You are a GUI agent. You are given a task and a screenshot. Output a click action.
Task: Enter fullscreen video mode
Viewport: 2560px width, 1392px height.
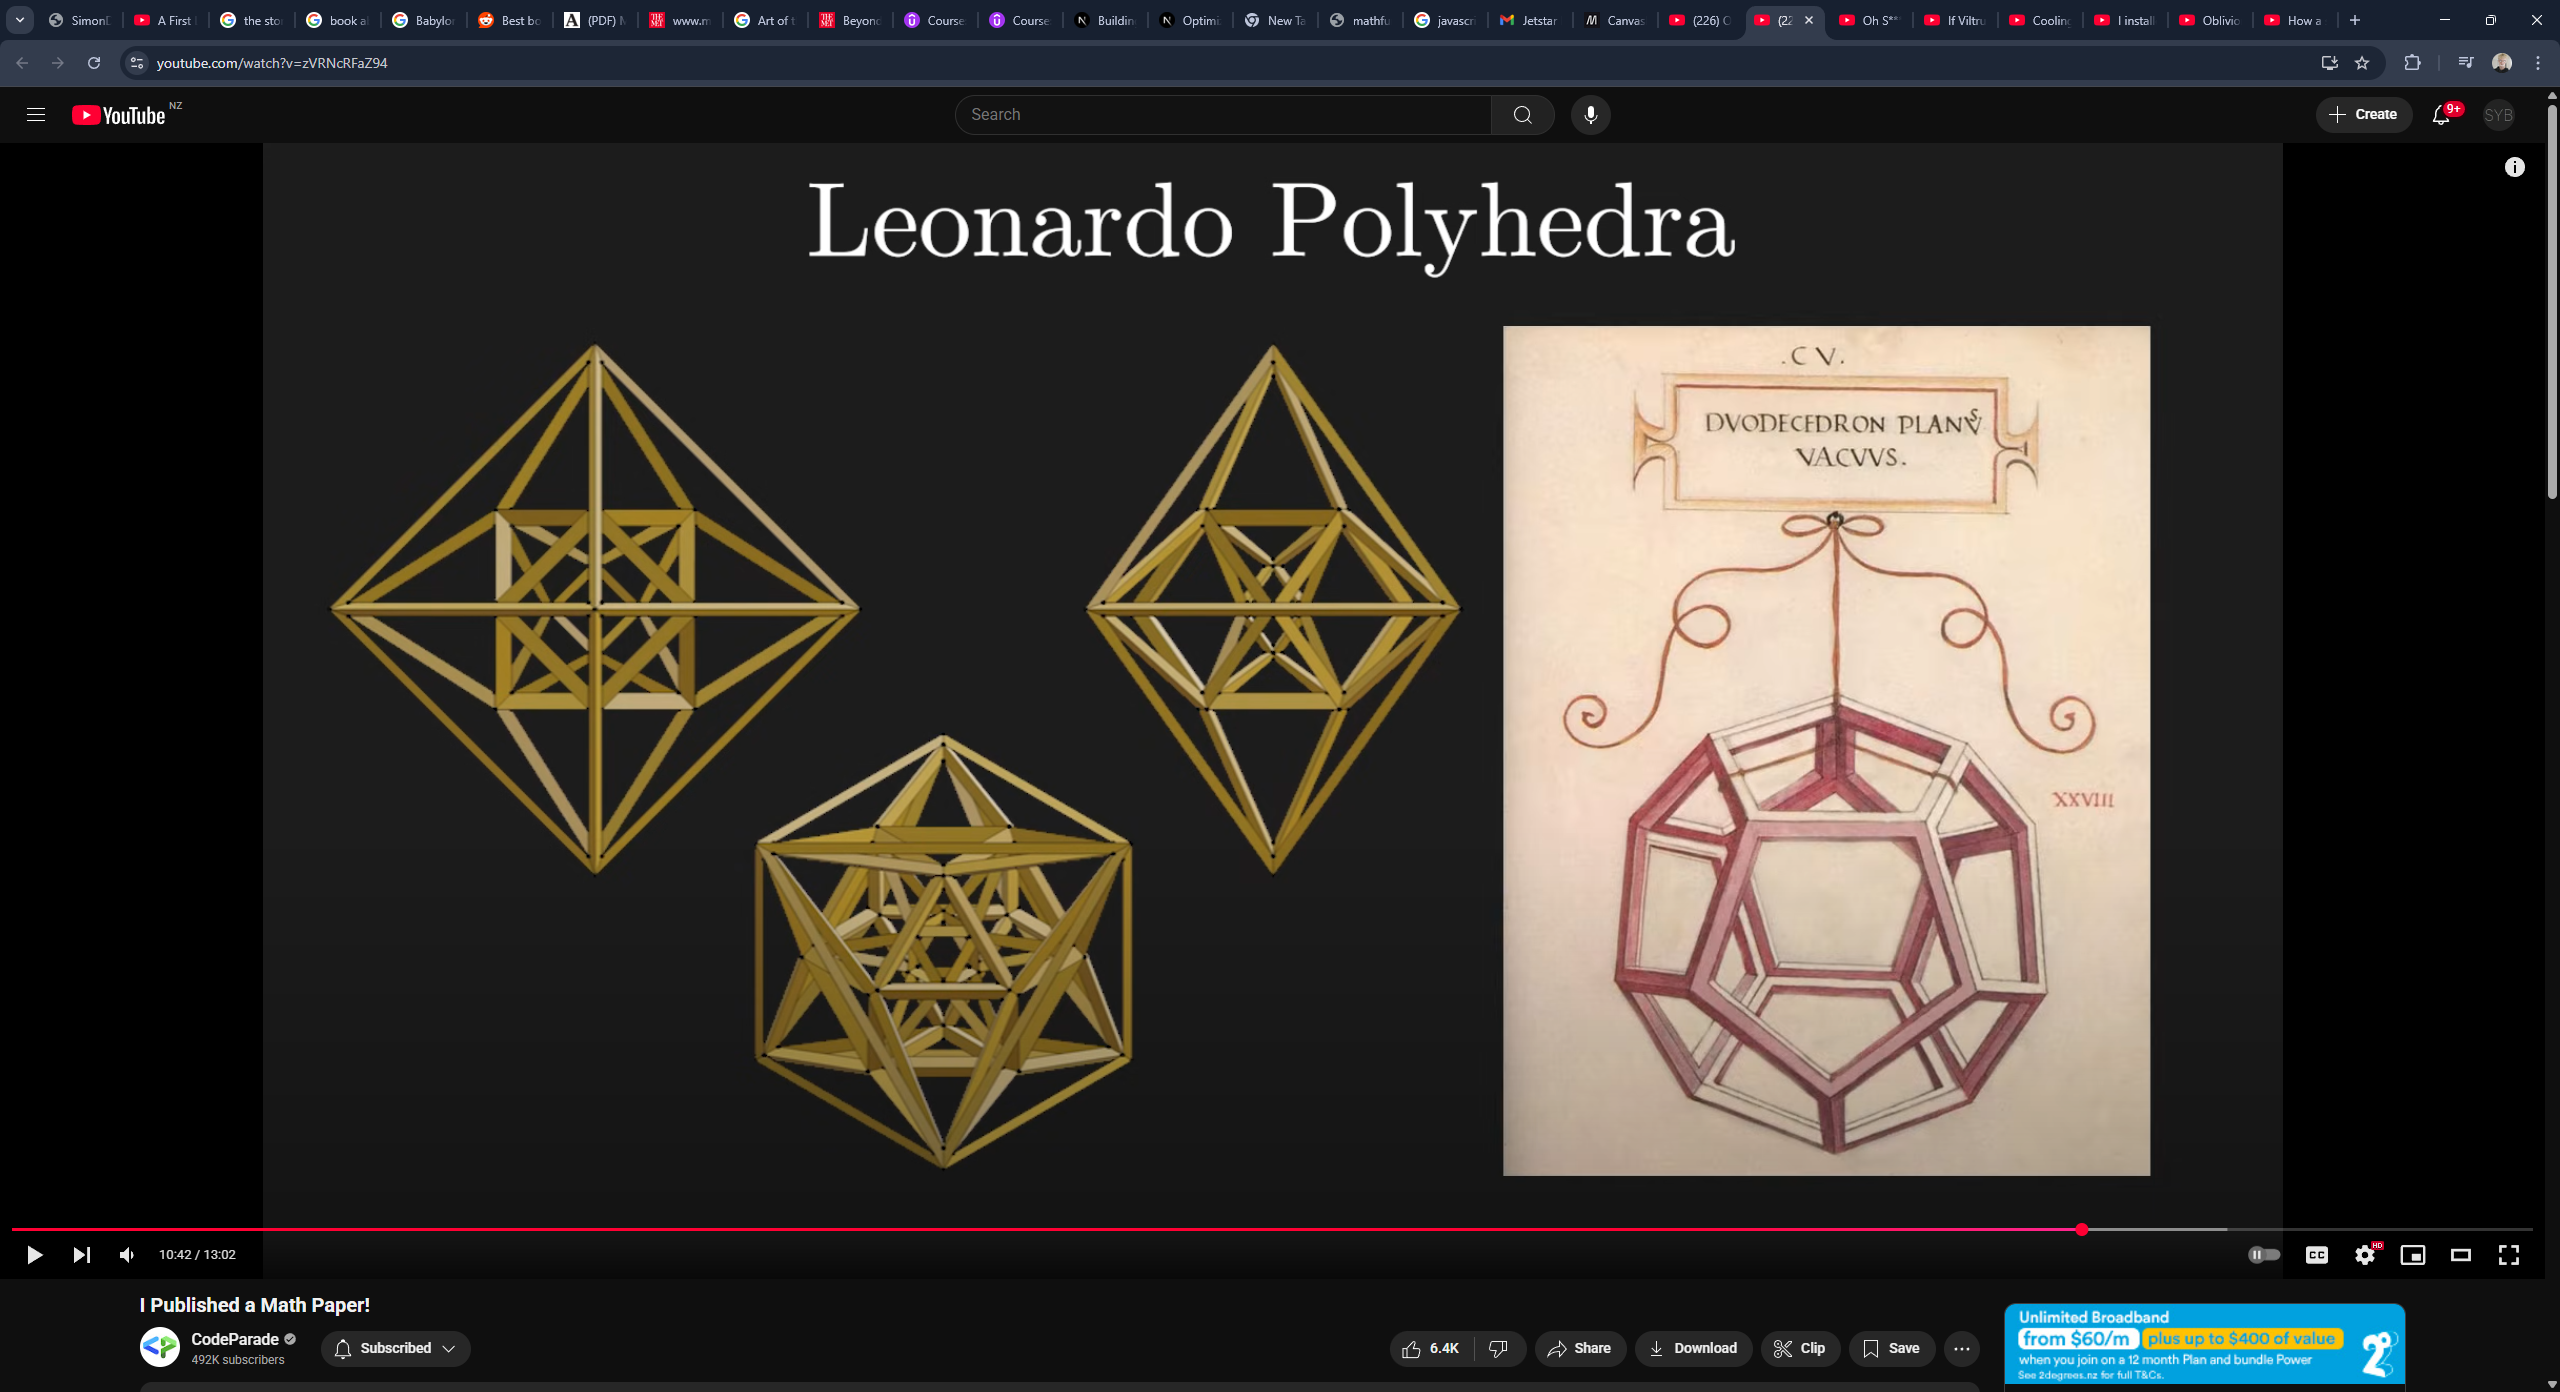[2508, 1255]
